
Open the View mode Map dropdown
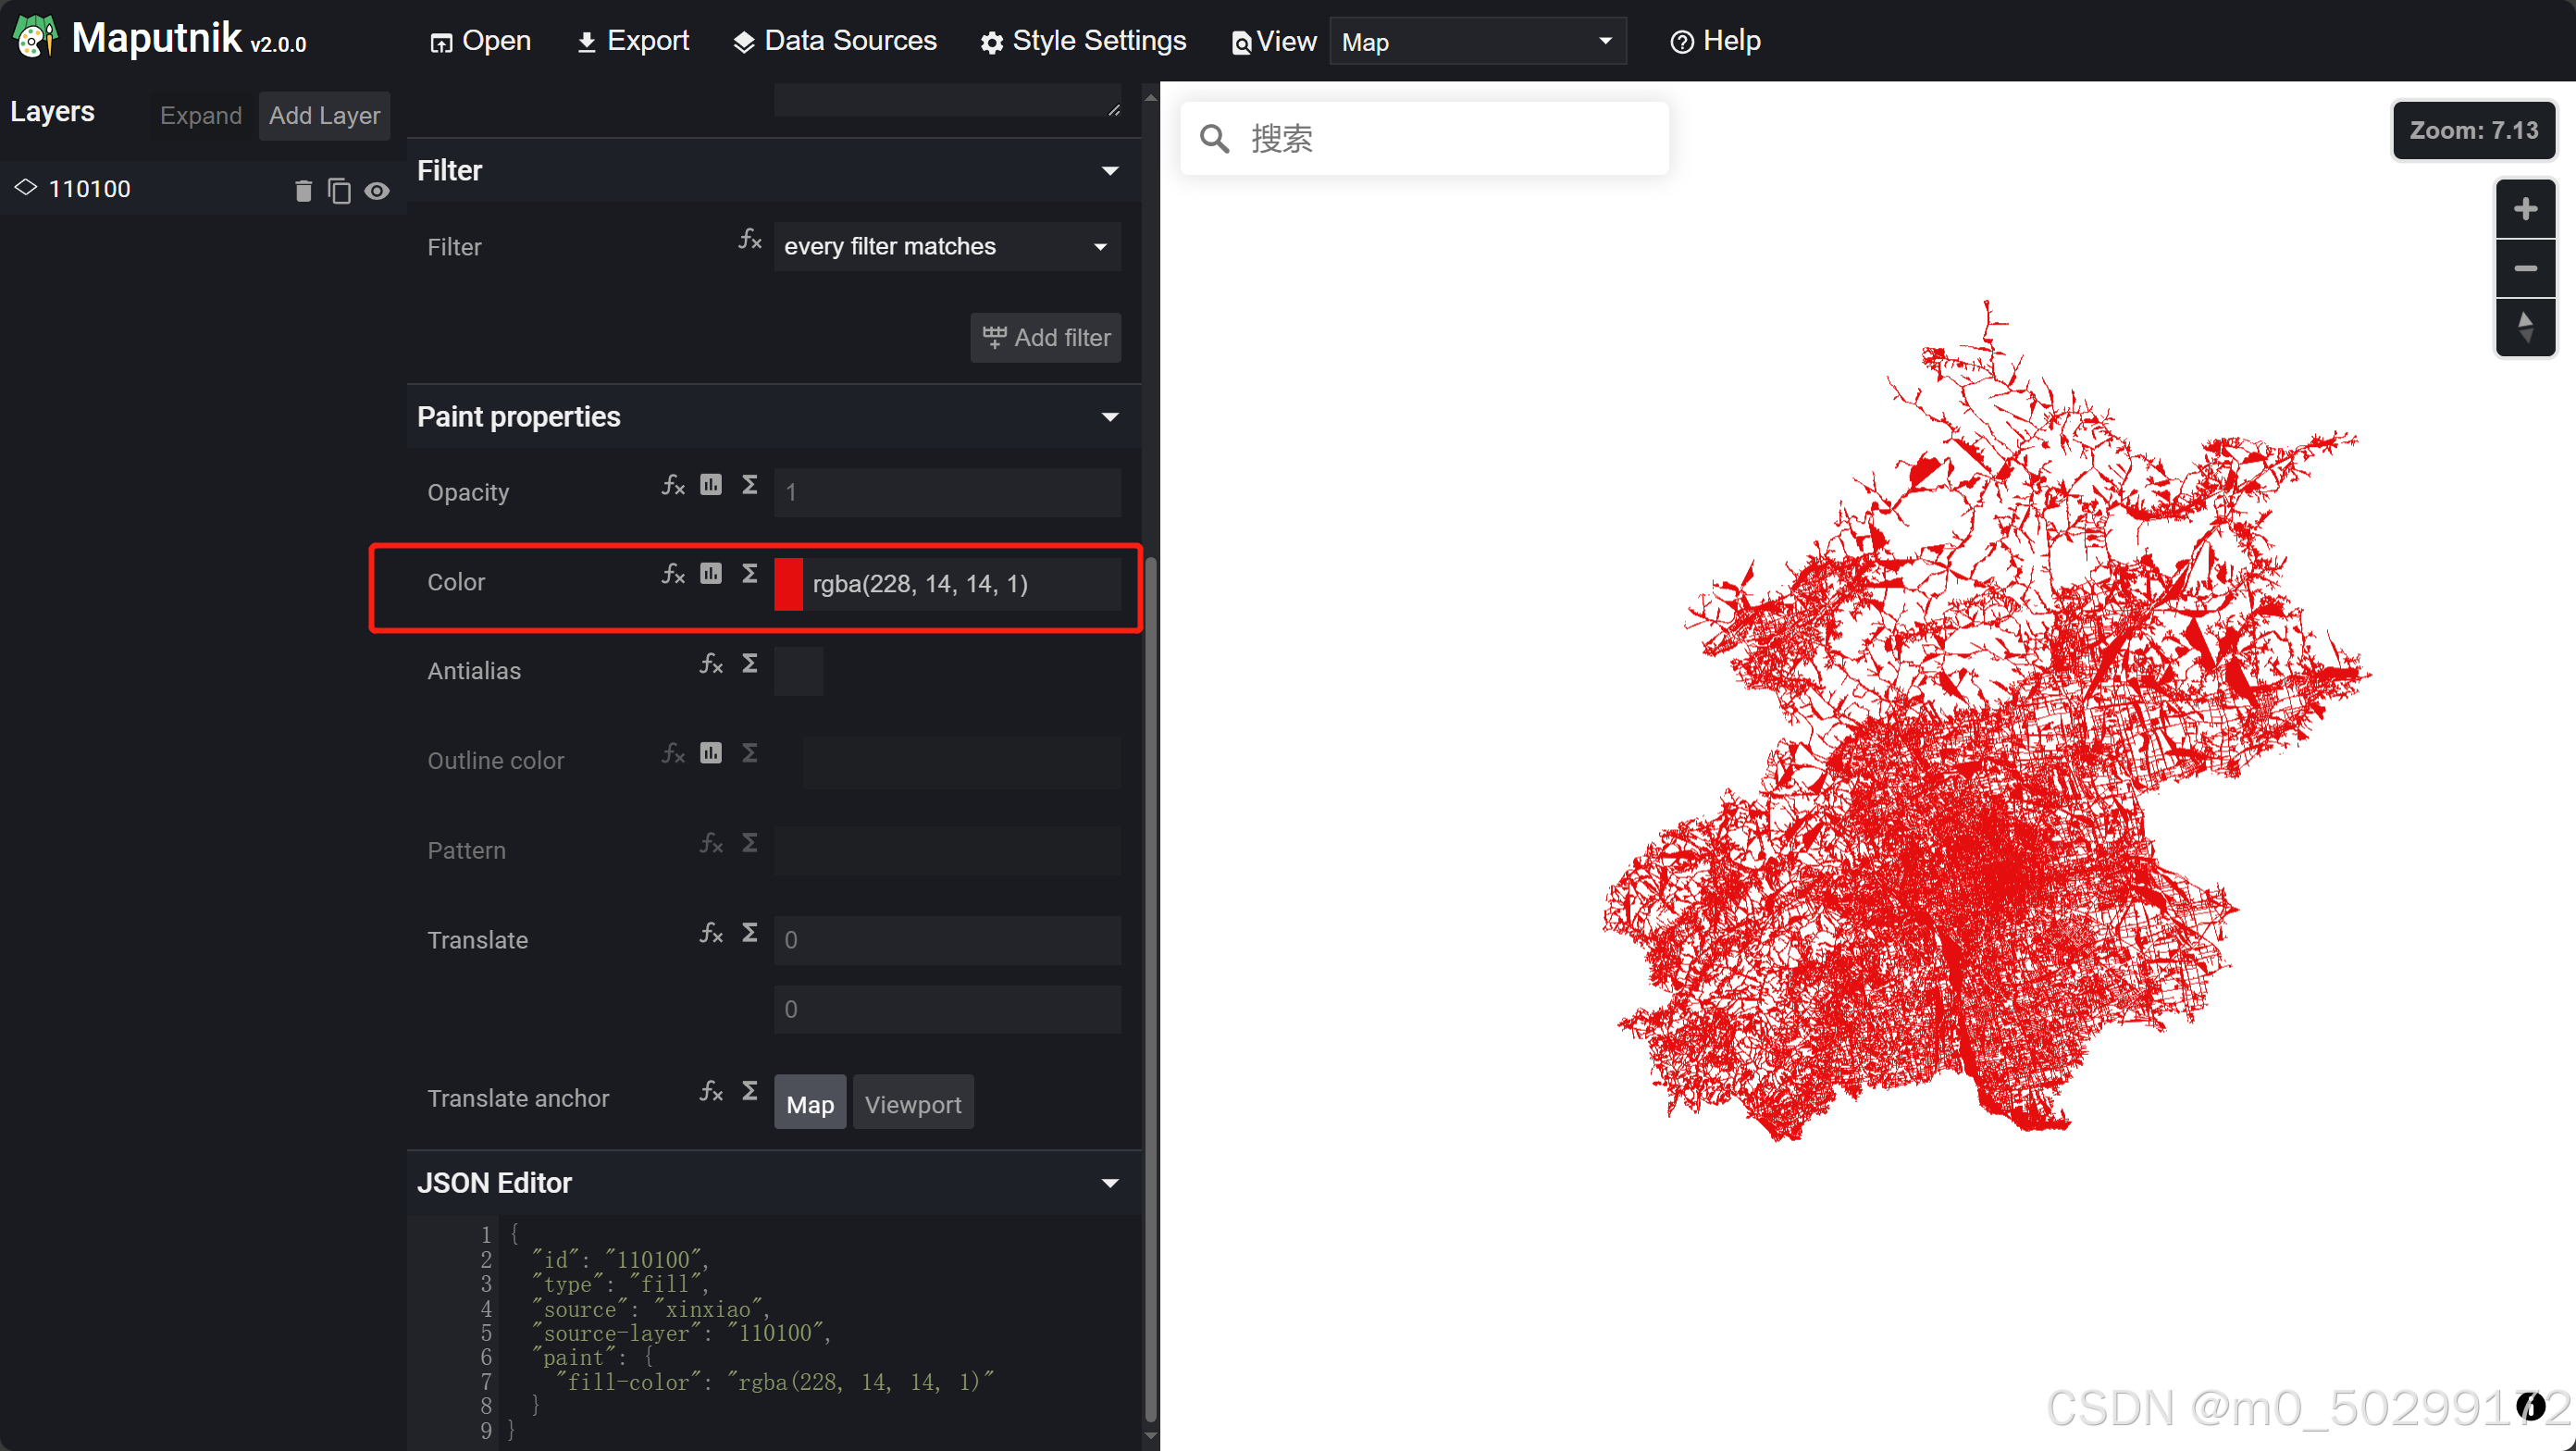(x=1476, y=42)
